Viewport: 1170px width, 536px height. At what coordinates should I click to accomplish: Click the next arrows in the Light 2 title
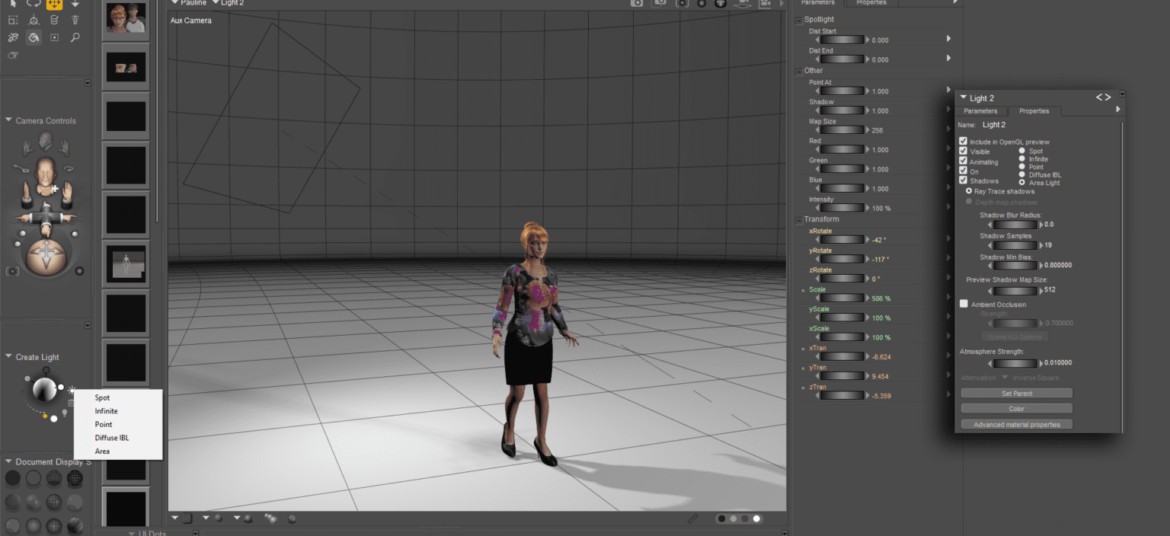point(1103,97)
